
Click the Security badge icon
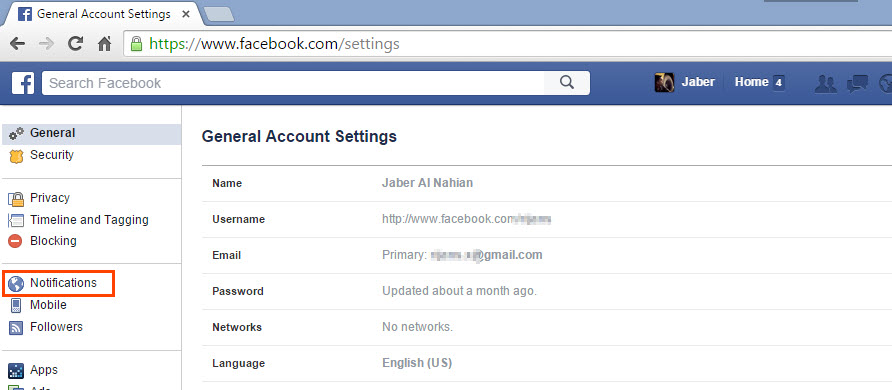point(16,156)
